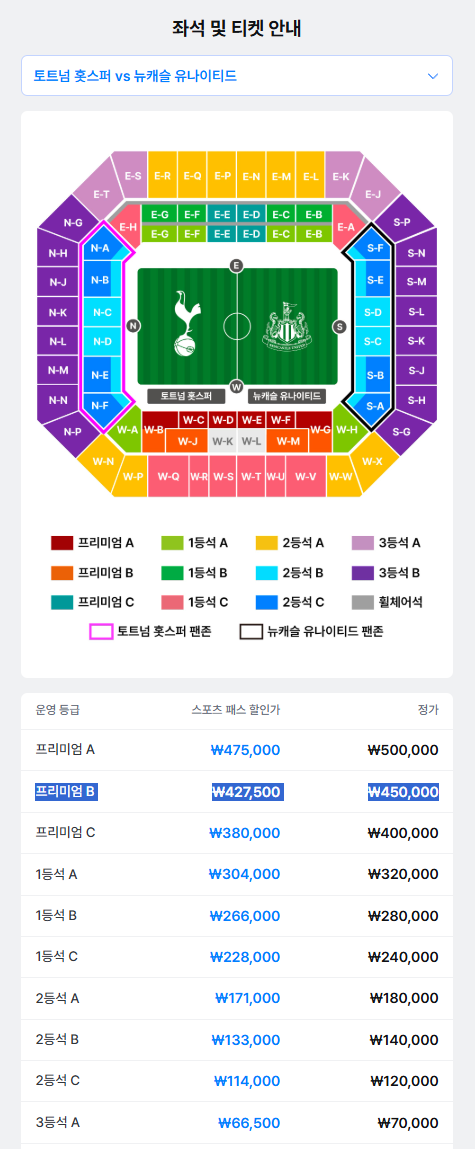475x1149 pixels.
Task: Select the W marker below the pitch
Action: click(236, 386)
